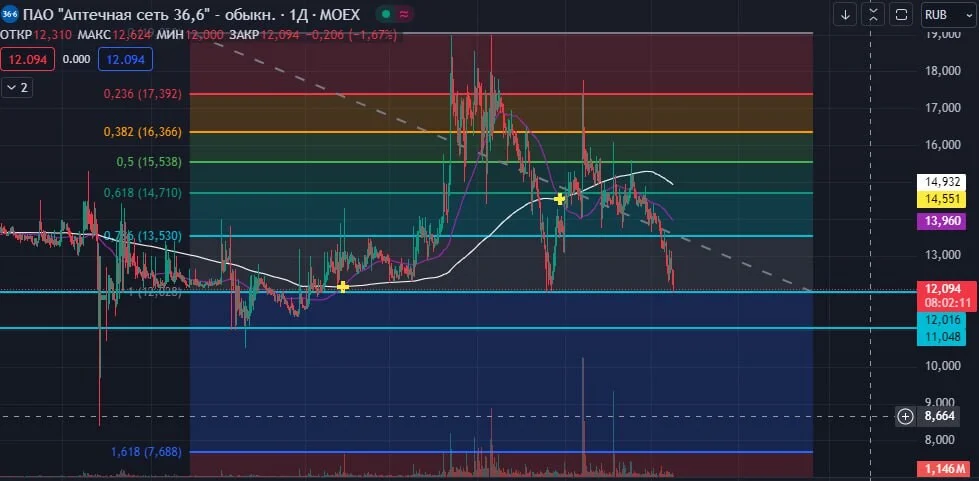979x481 pixels.
Task: Collapse the pane with double-chevron icon
Action: tap(873, 15)
